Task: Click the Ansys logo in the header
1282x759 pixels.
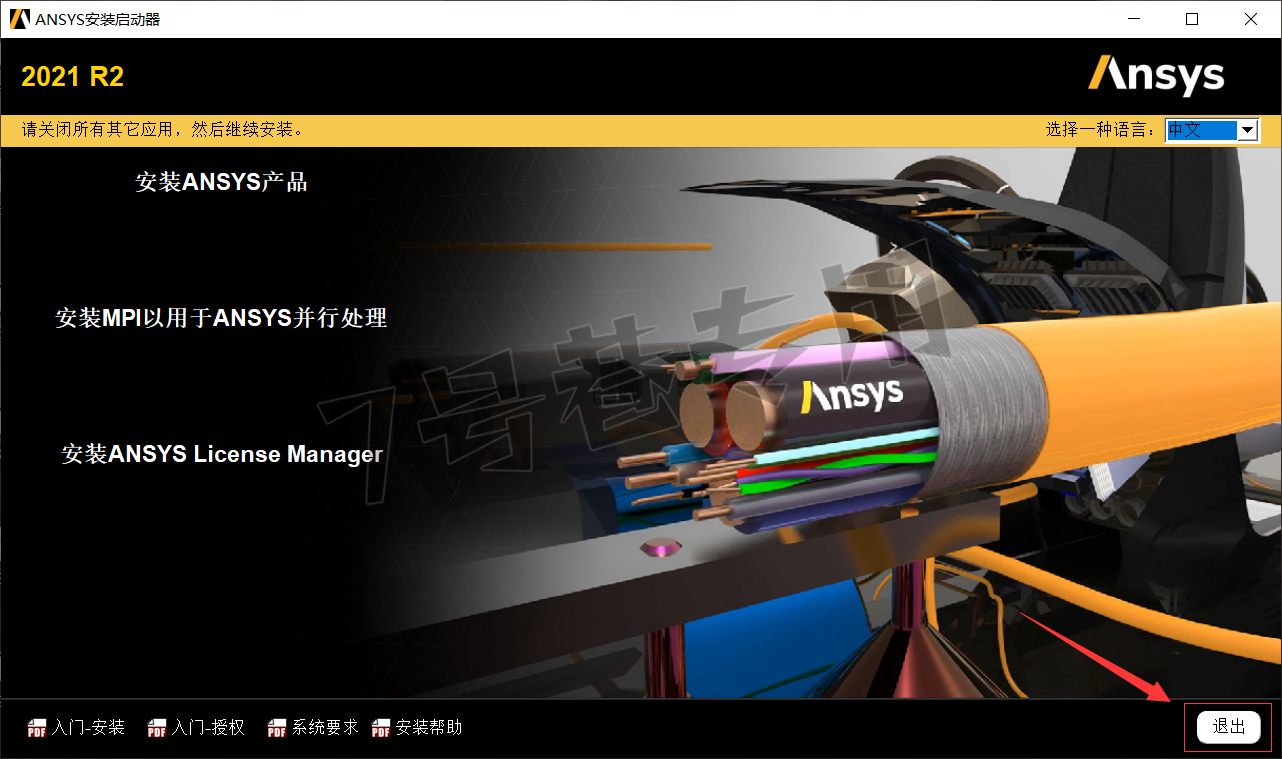Action: click(1156, 75)
